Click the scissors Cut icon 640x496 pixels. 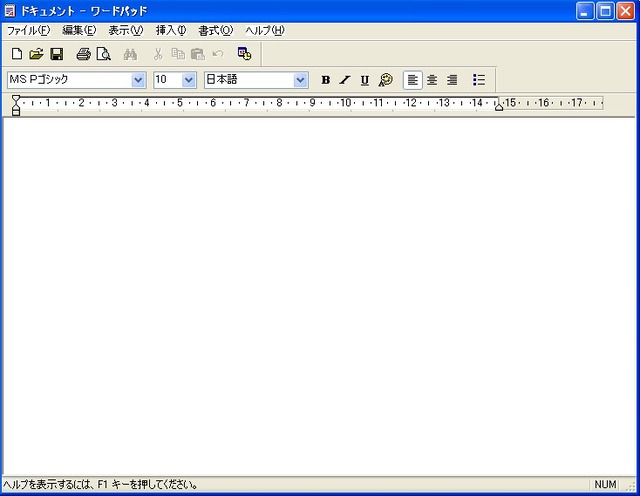point(158,53)
